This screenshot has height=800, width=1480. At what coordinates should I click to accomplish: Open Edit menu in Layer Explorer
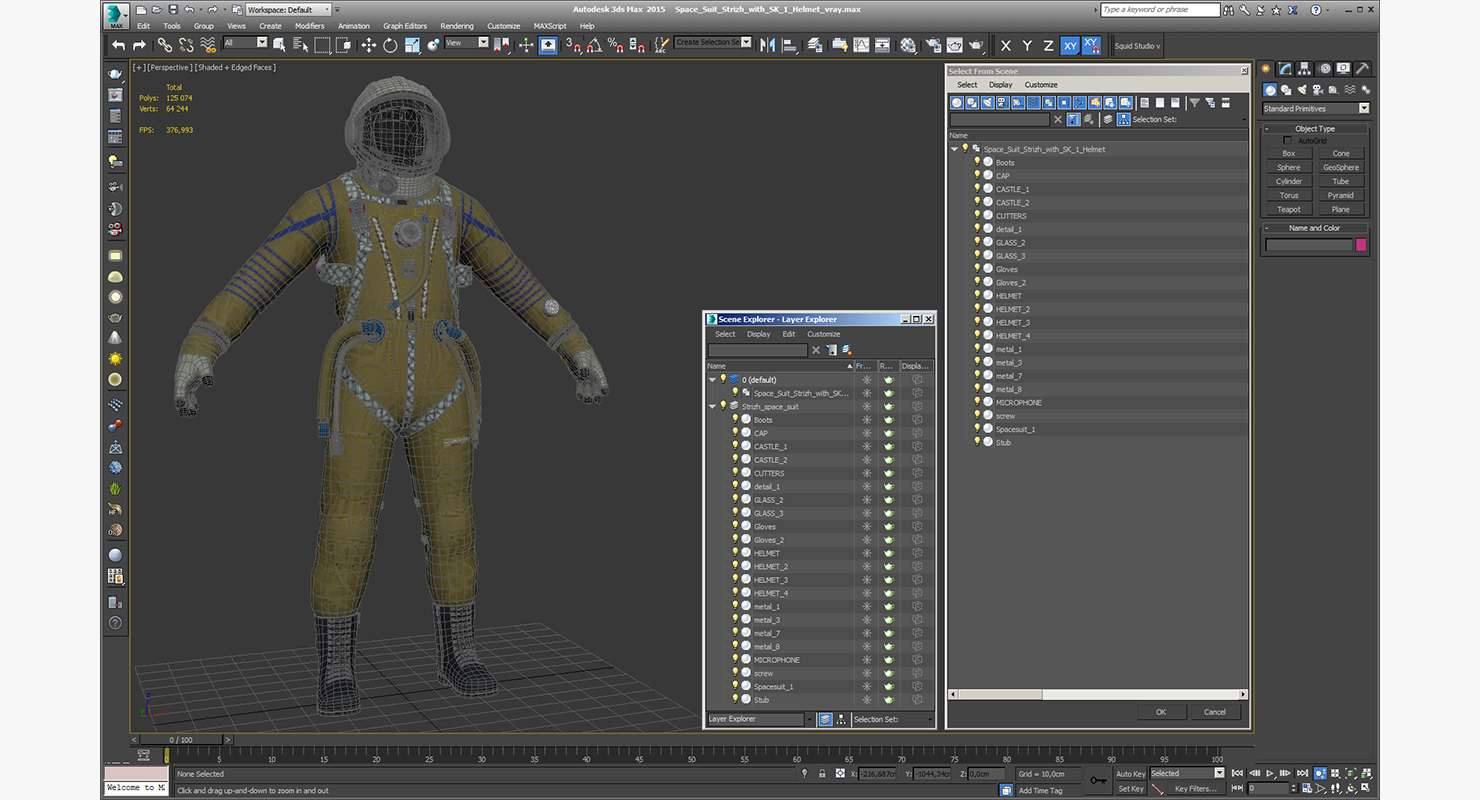click(789, 334)
